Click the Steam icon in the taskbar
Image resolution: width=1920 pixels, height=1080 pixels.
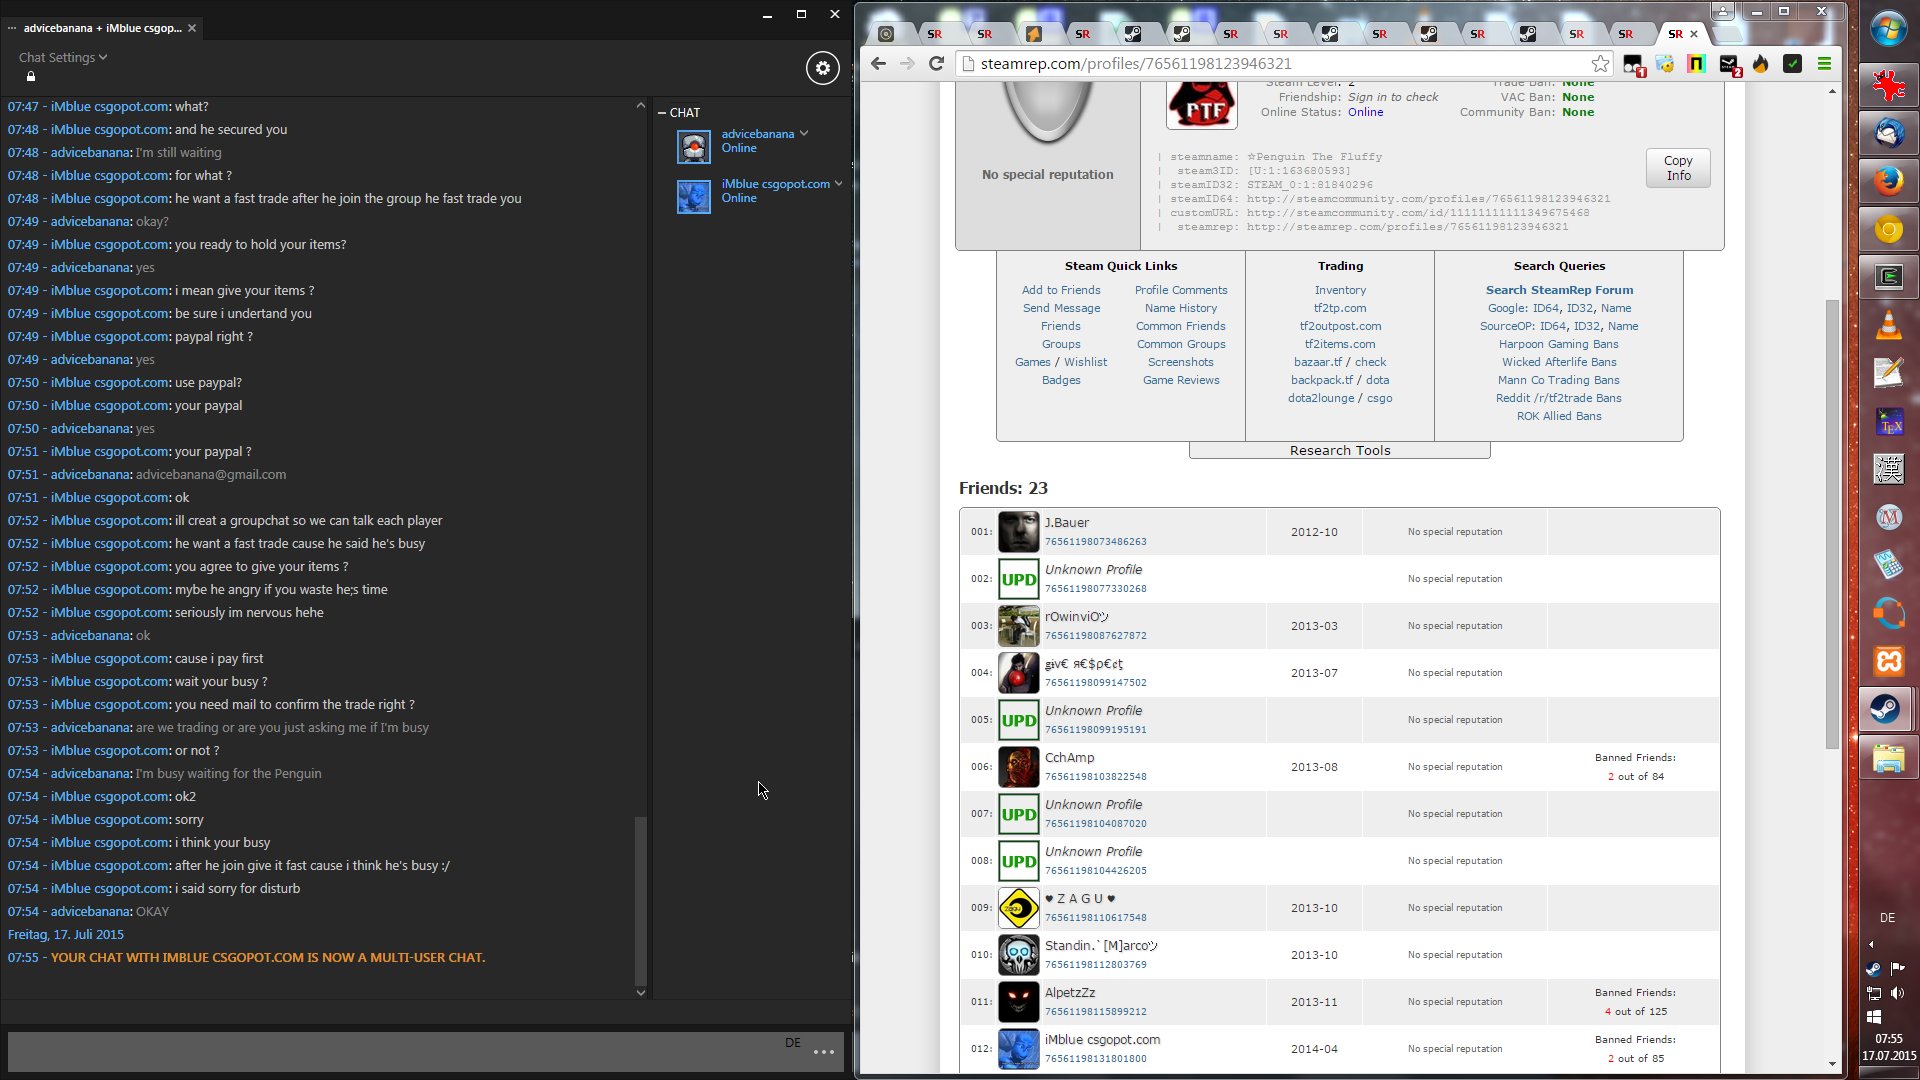pyautogui.click(x=1886, y=709)
